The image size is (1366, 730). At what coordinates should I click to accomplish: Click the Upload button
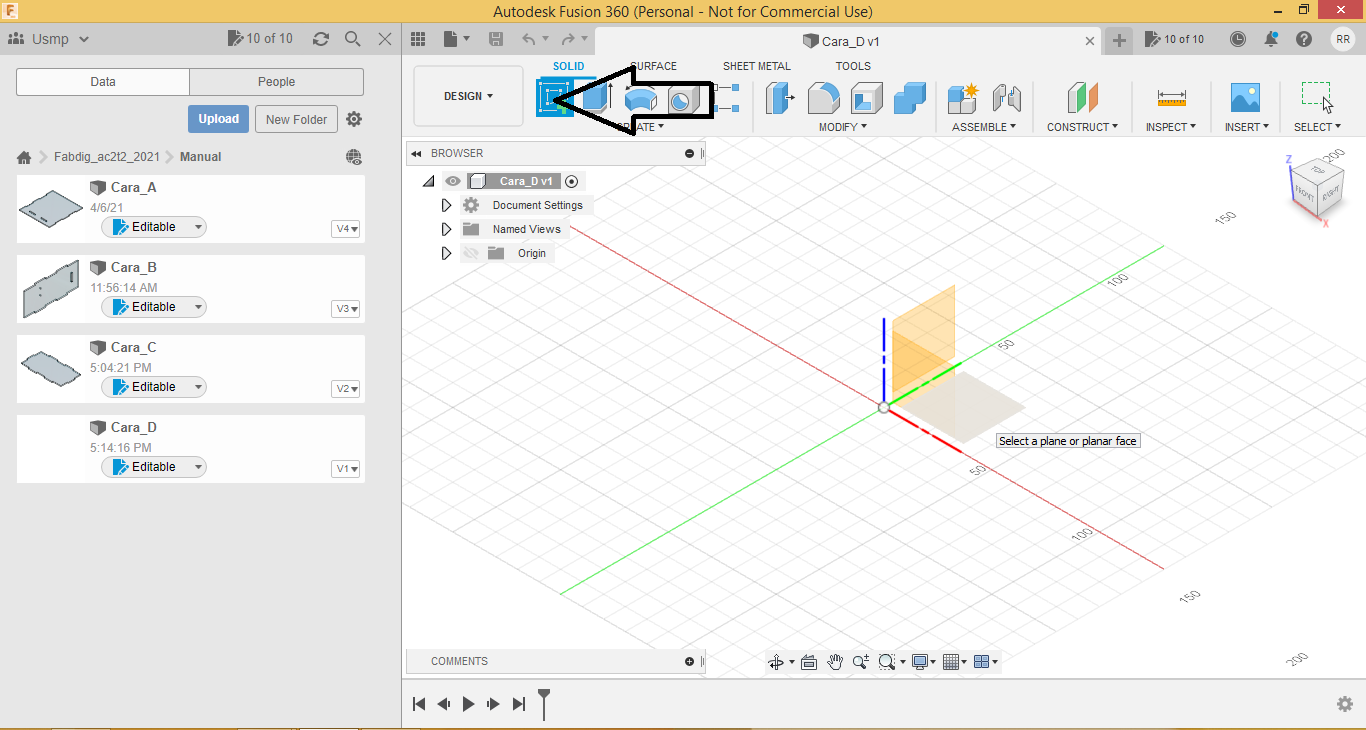coord(218,119)
